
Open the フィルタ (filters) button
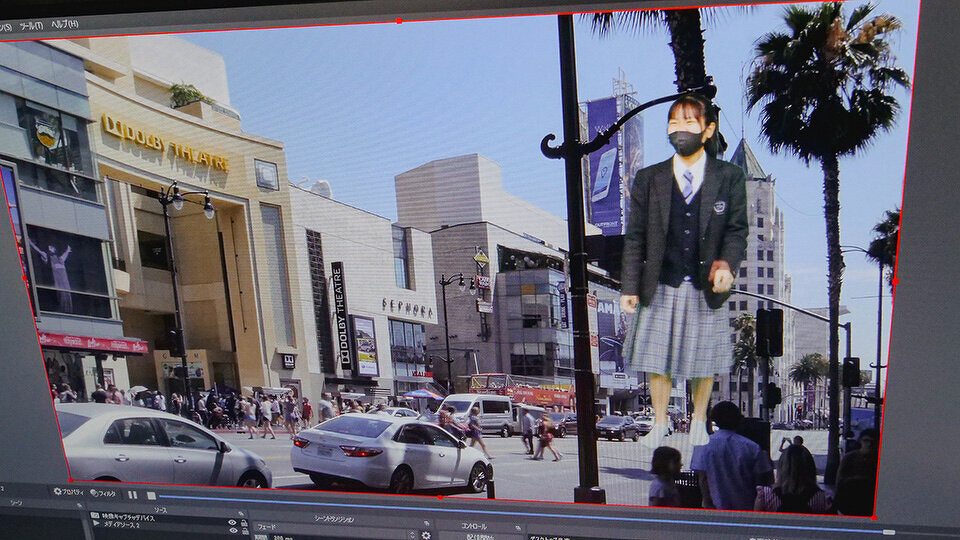click(x=103, y=493)
